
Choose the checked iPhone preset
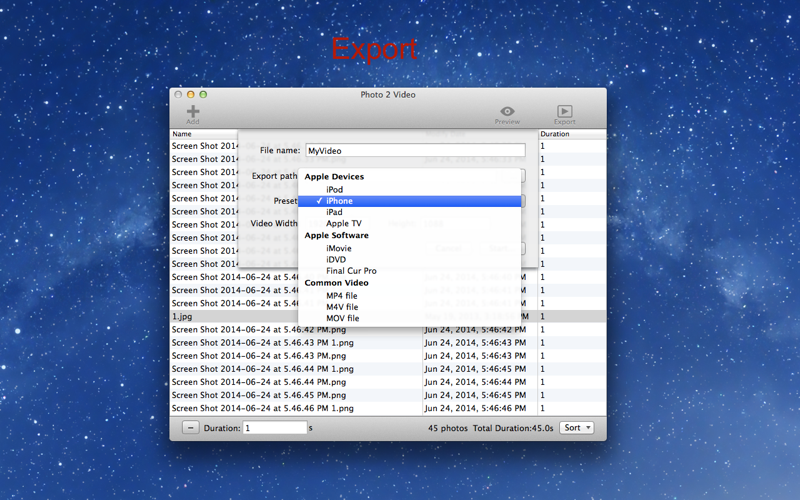pyautogui.click(x=410, y=201)
